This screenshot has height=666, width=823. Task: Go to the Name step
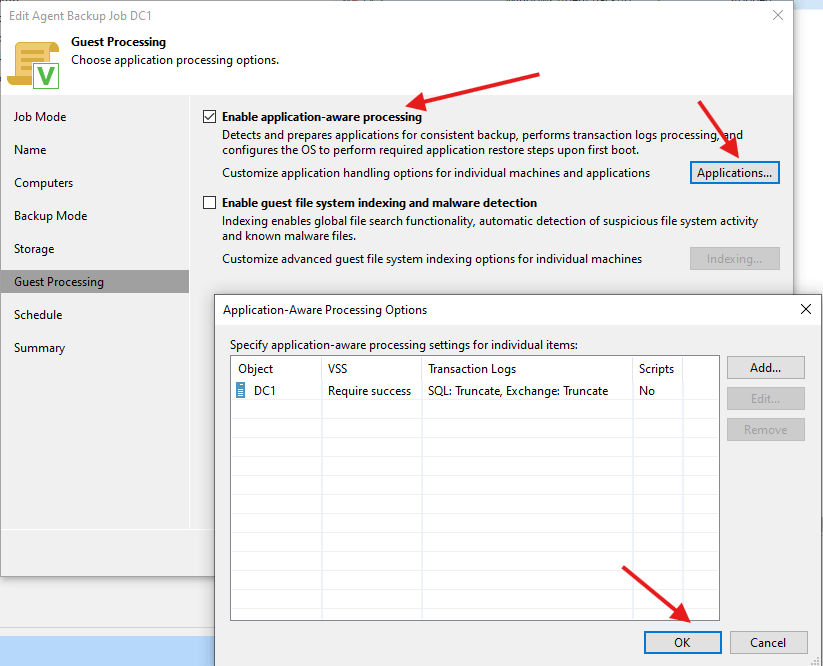pyautogui.click(x=30, y=150)
